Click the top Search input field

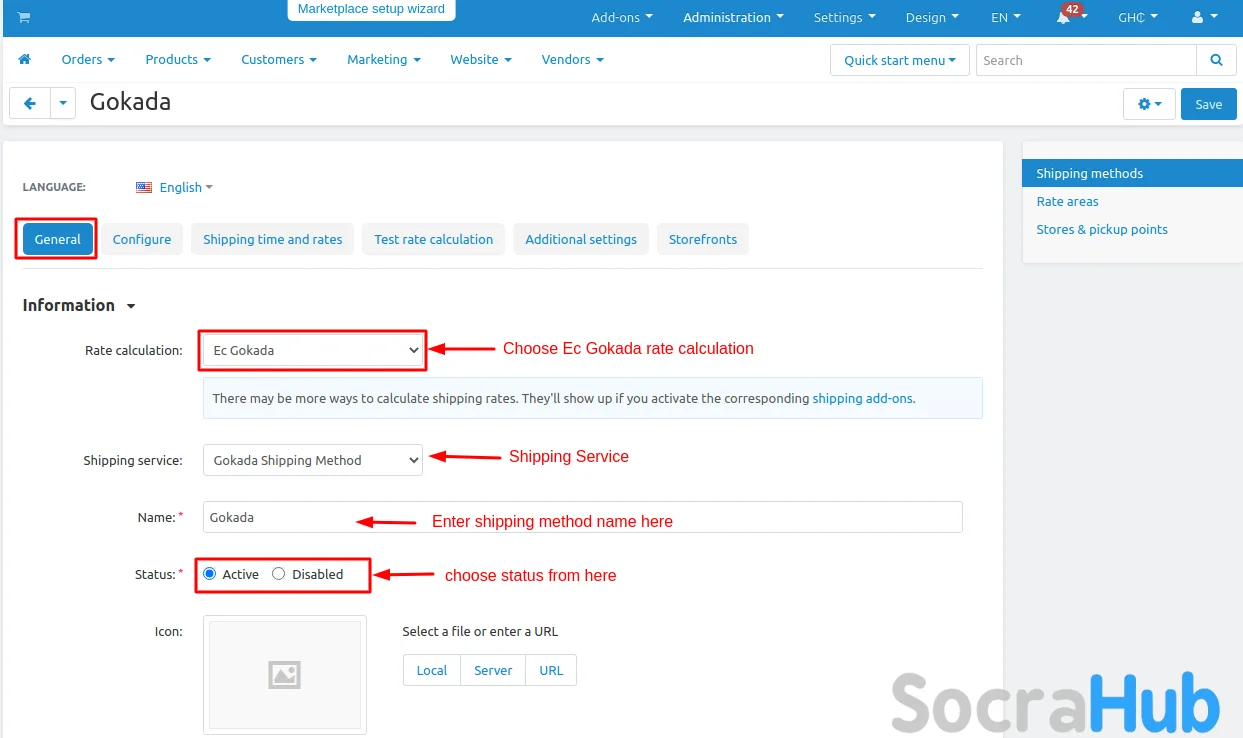[1086, 60]
